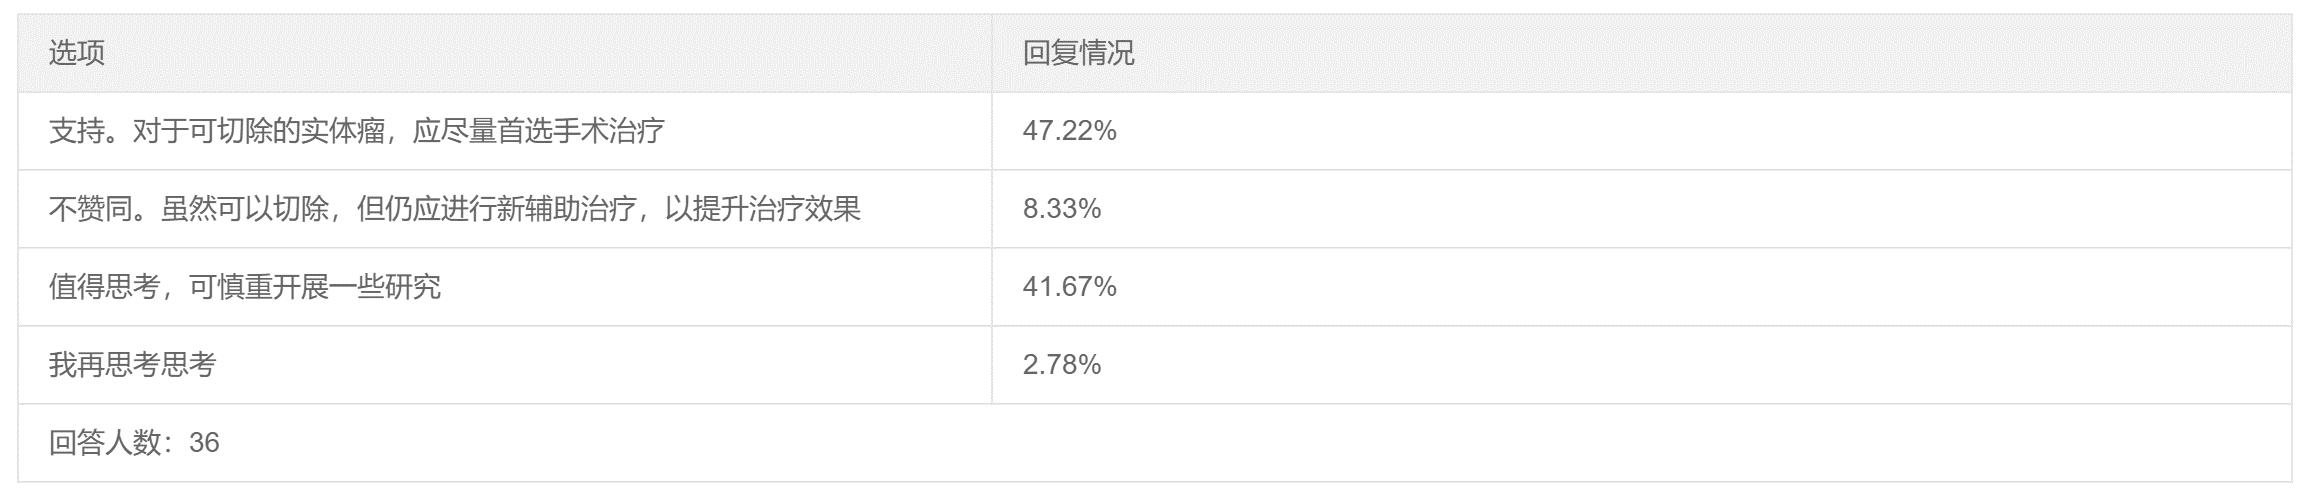
Task: Click 开展一些研究 in the third option
Action: pyautogui.click(x=358, y=287)
